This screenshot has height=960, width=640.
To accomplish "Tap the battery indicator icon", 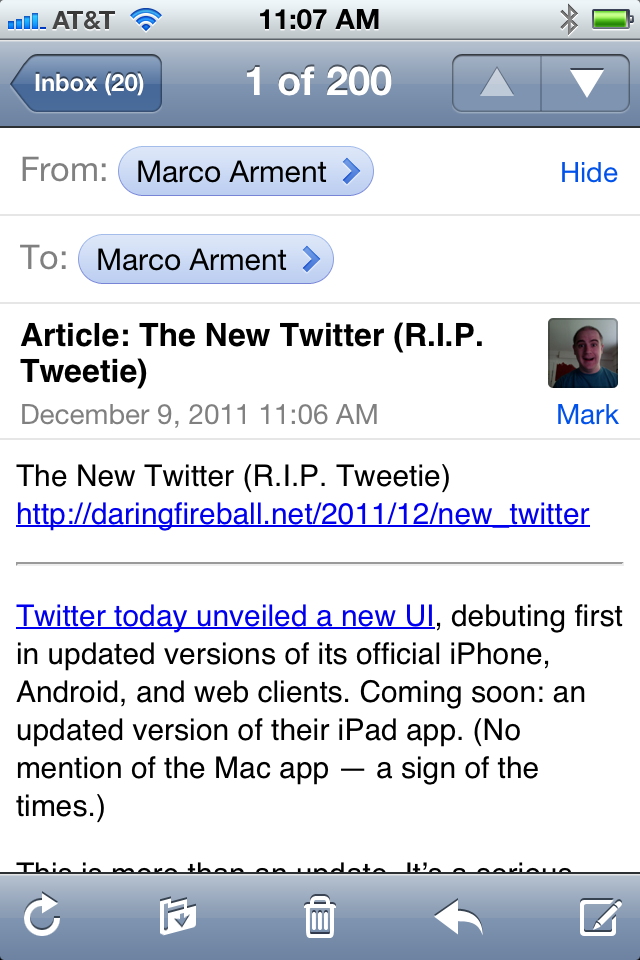I will (x=609, y=18).
